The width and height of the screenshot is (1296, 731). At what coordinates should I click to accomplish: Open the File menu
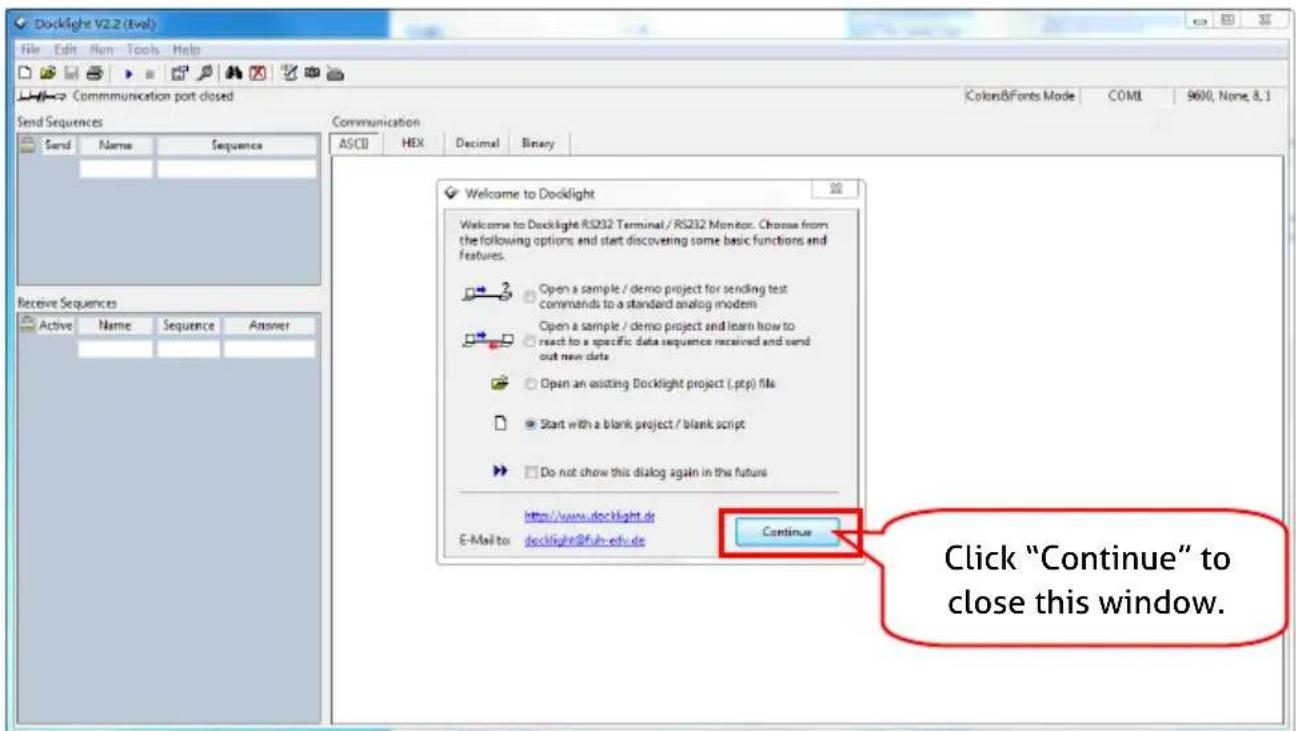click(x=28, y=49)
